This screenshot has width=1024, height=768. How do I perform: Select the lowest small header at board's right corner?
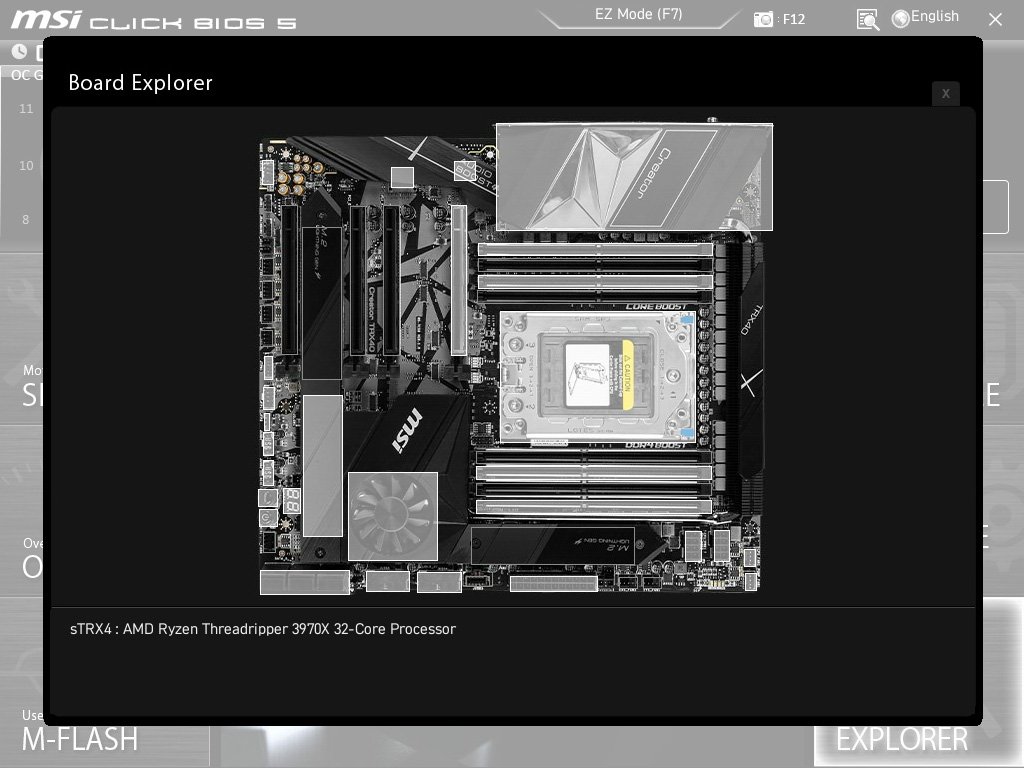pos(750,581)
